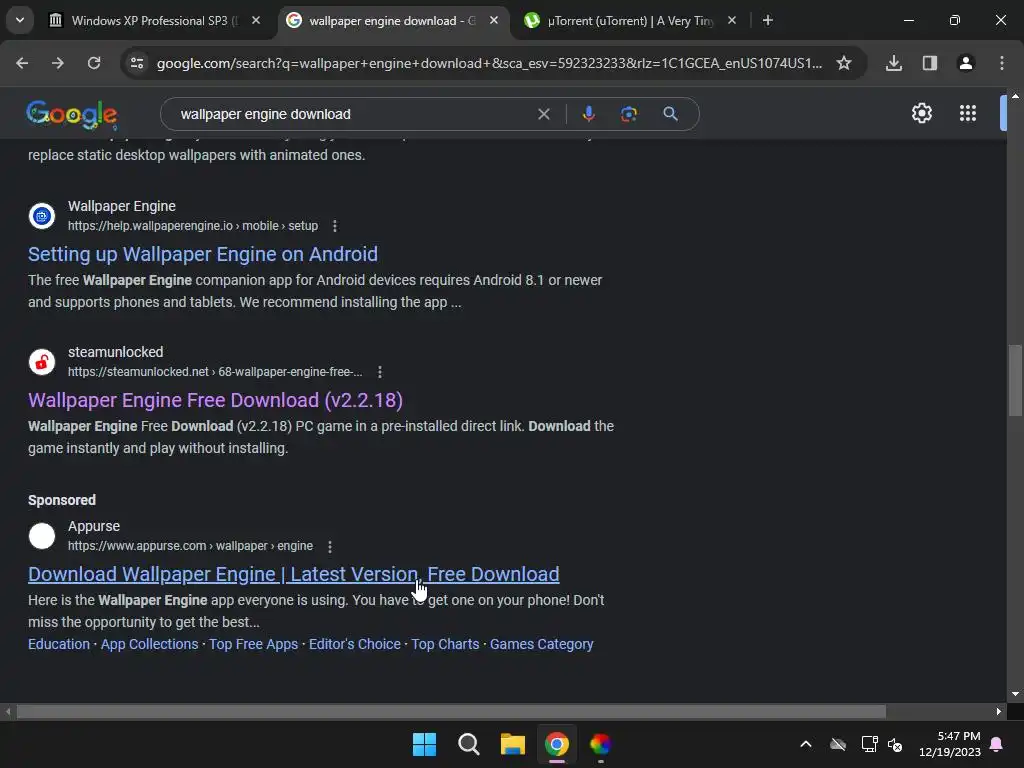
Task: Go forward to the next page
Action: coord(58,63)
